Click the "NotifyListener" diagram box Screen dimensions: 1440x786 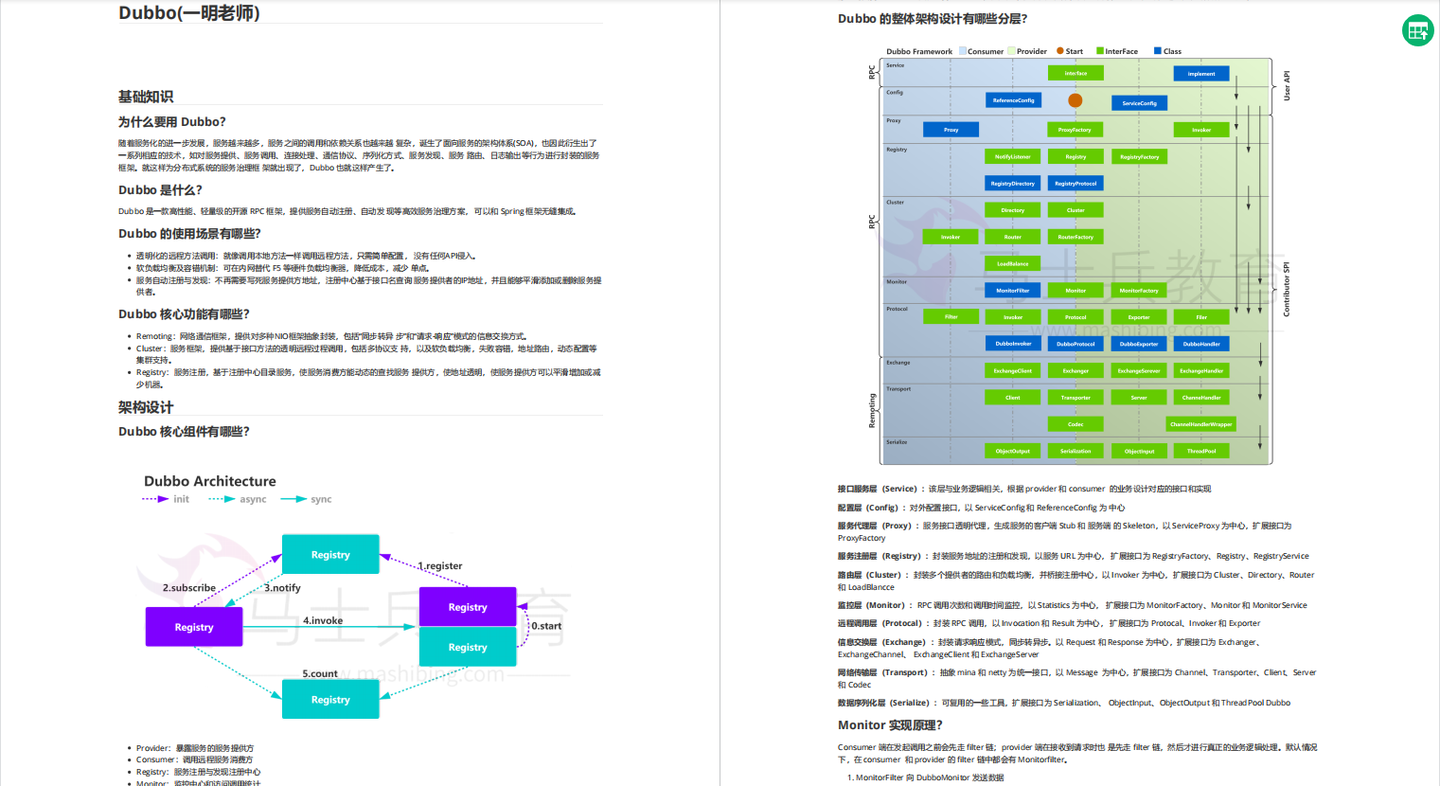pyautogui.click(x=1013, y=156)
